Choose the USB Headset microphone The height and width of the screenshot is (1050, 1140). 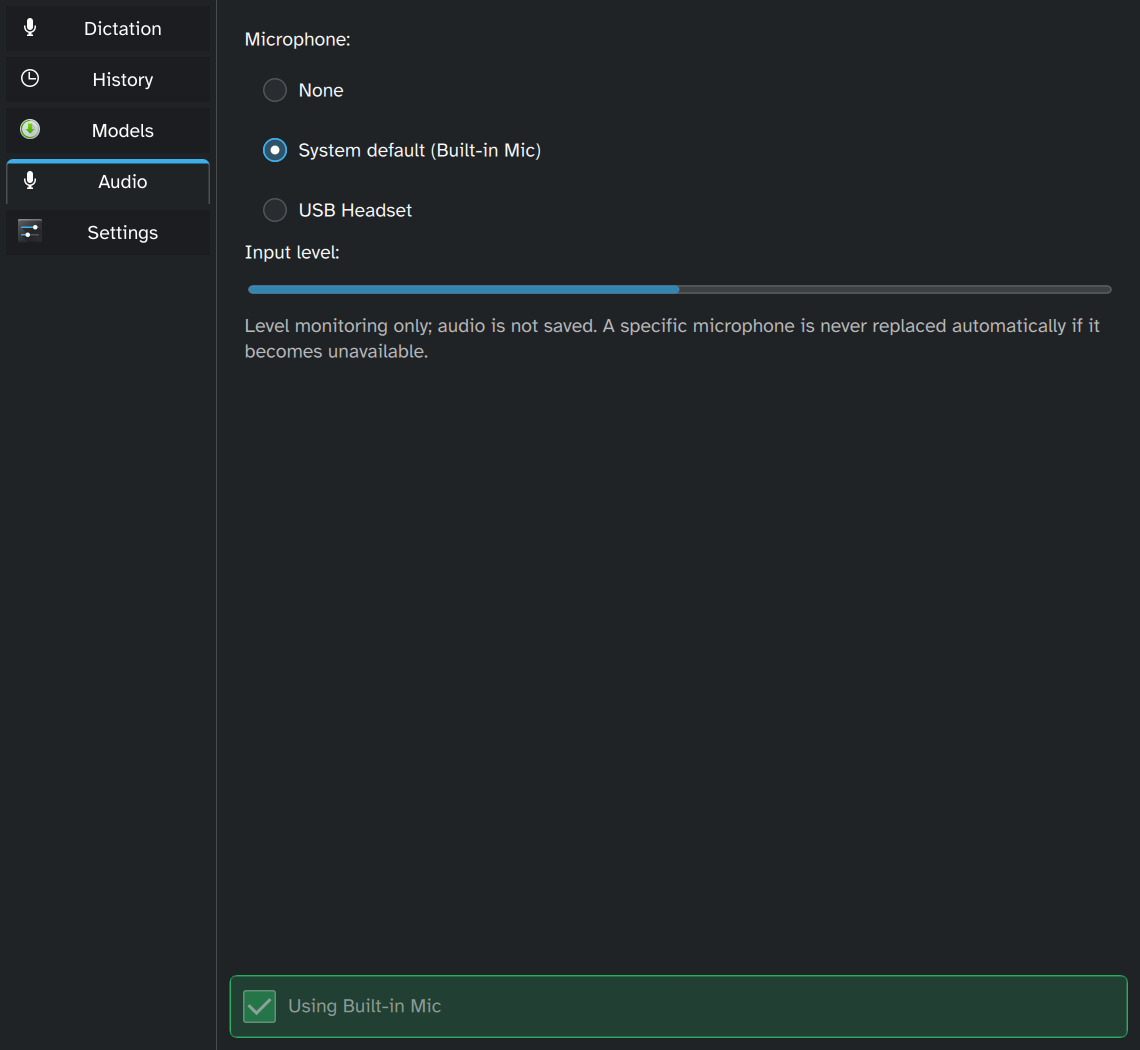(x=337, y=210)
